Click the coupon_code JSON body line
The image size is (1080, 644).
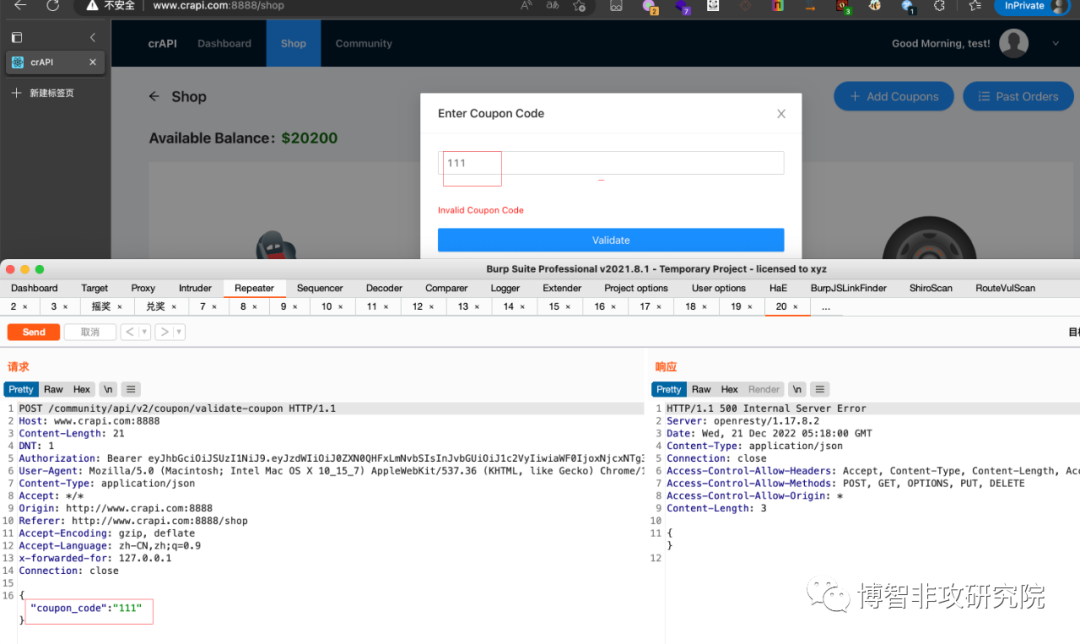[x=86, y=608]
